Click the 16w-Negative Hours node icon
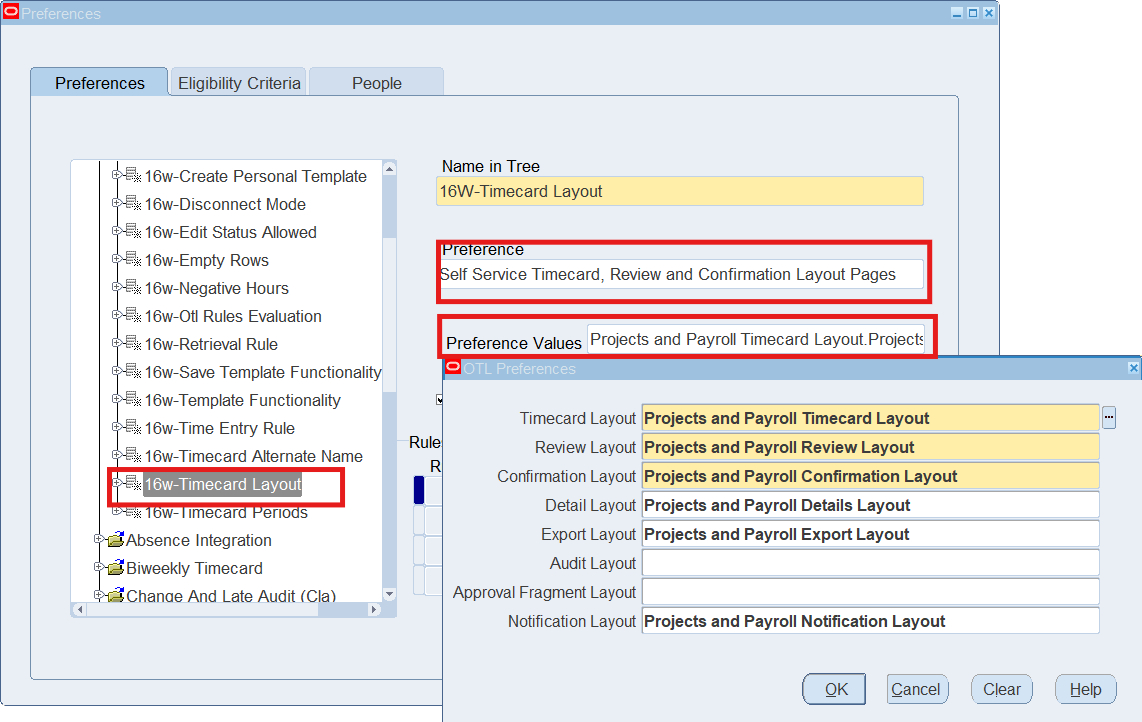The width and height of the screenshot is (1142, 722). point(133,288)
